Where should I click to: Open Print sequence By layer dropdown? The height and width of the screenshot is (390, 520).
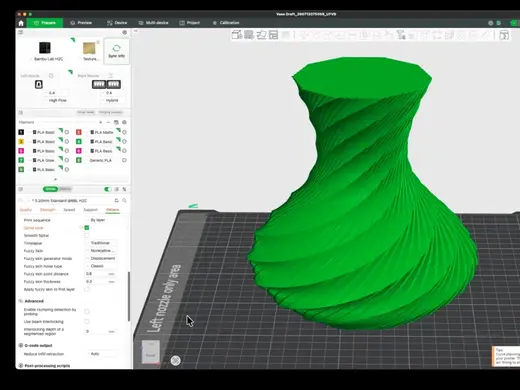click(101, 220)
